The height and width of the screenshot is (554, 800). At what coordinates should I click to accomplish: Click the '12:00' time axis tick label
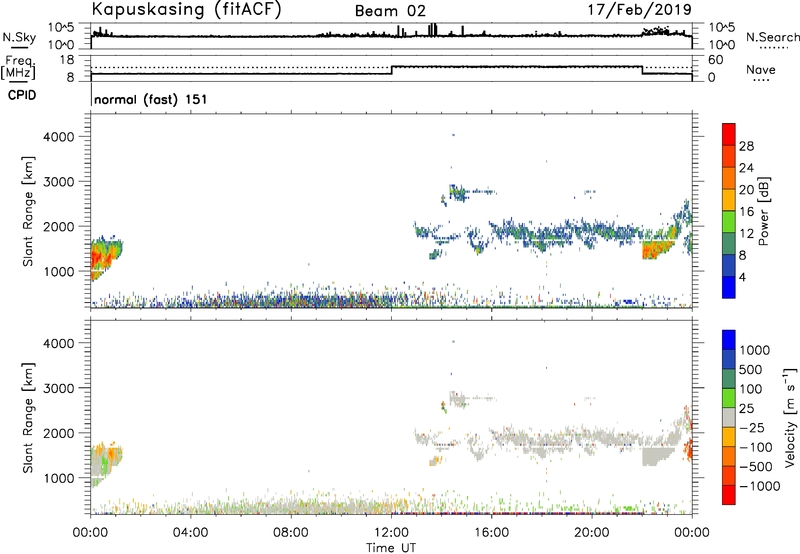point(391,533)
